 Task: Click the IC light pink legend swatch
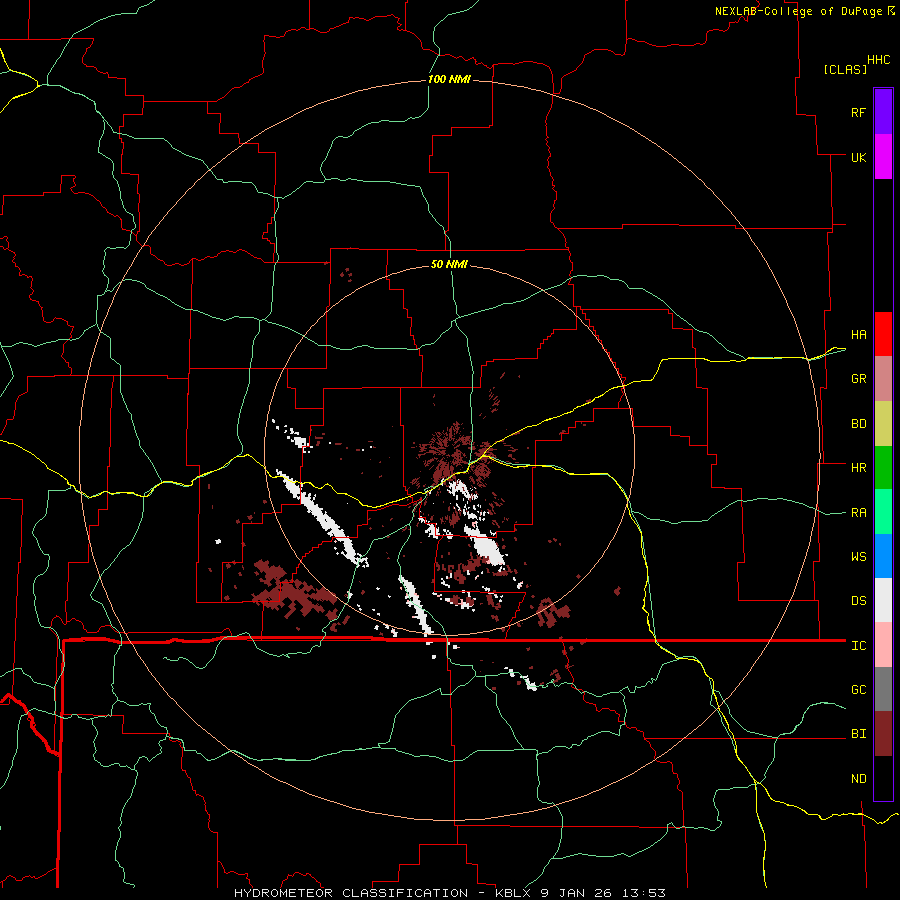tap(883, 645)
